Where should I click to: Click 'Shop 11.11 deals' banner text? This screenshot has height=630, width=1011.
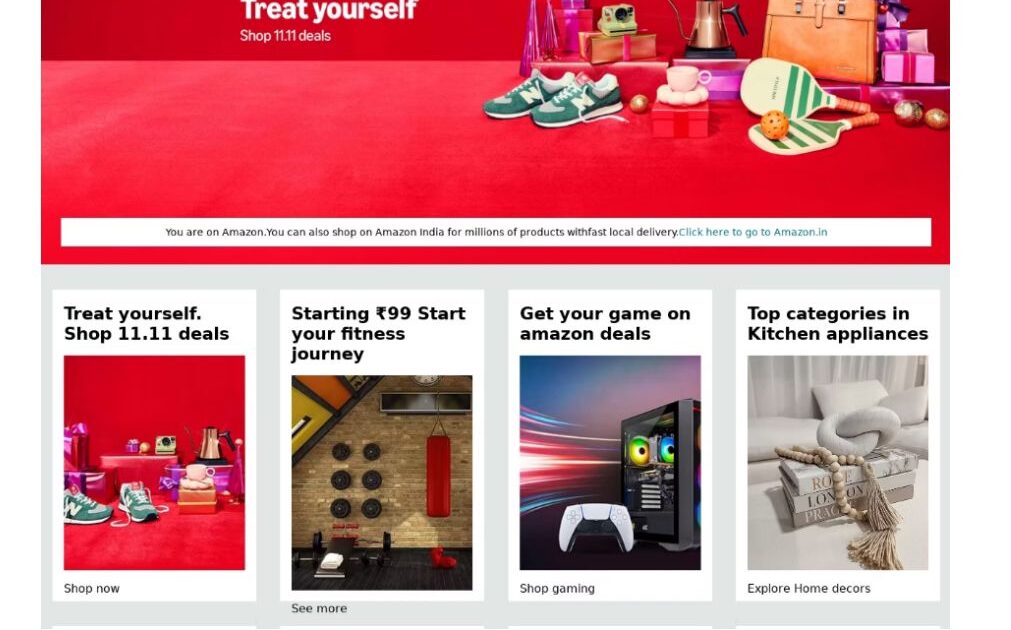(285, 36)
